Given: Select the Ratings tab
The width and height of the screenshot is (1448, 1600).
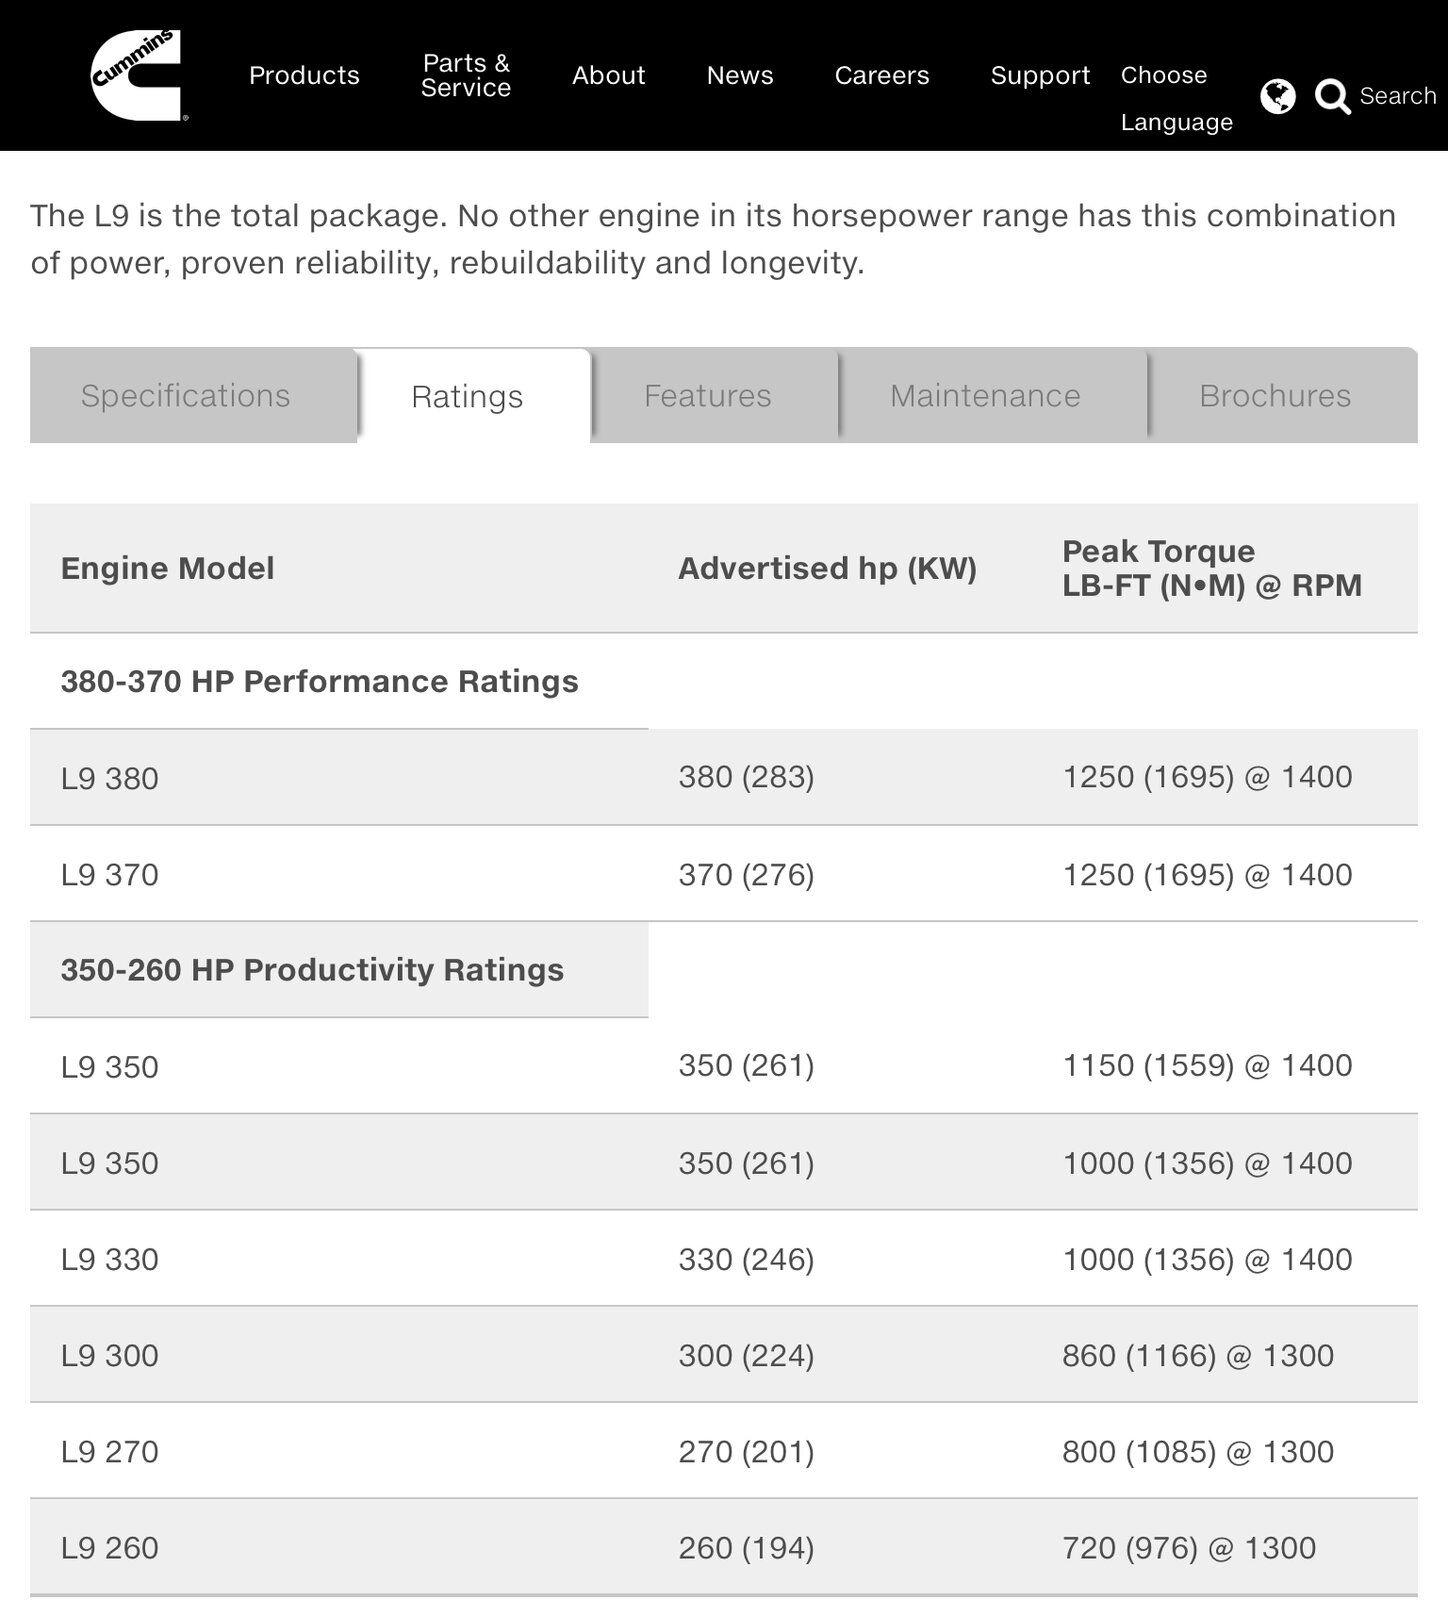Looking at the screenshot, I should click(x=473, y=396).
